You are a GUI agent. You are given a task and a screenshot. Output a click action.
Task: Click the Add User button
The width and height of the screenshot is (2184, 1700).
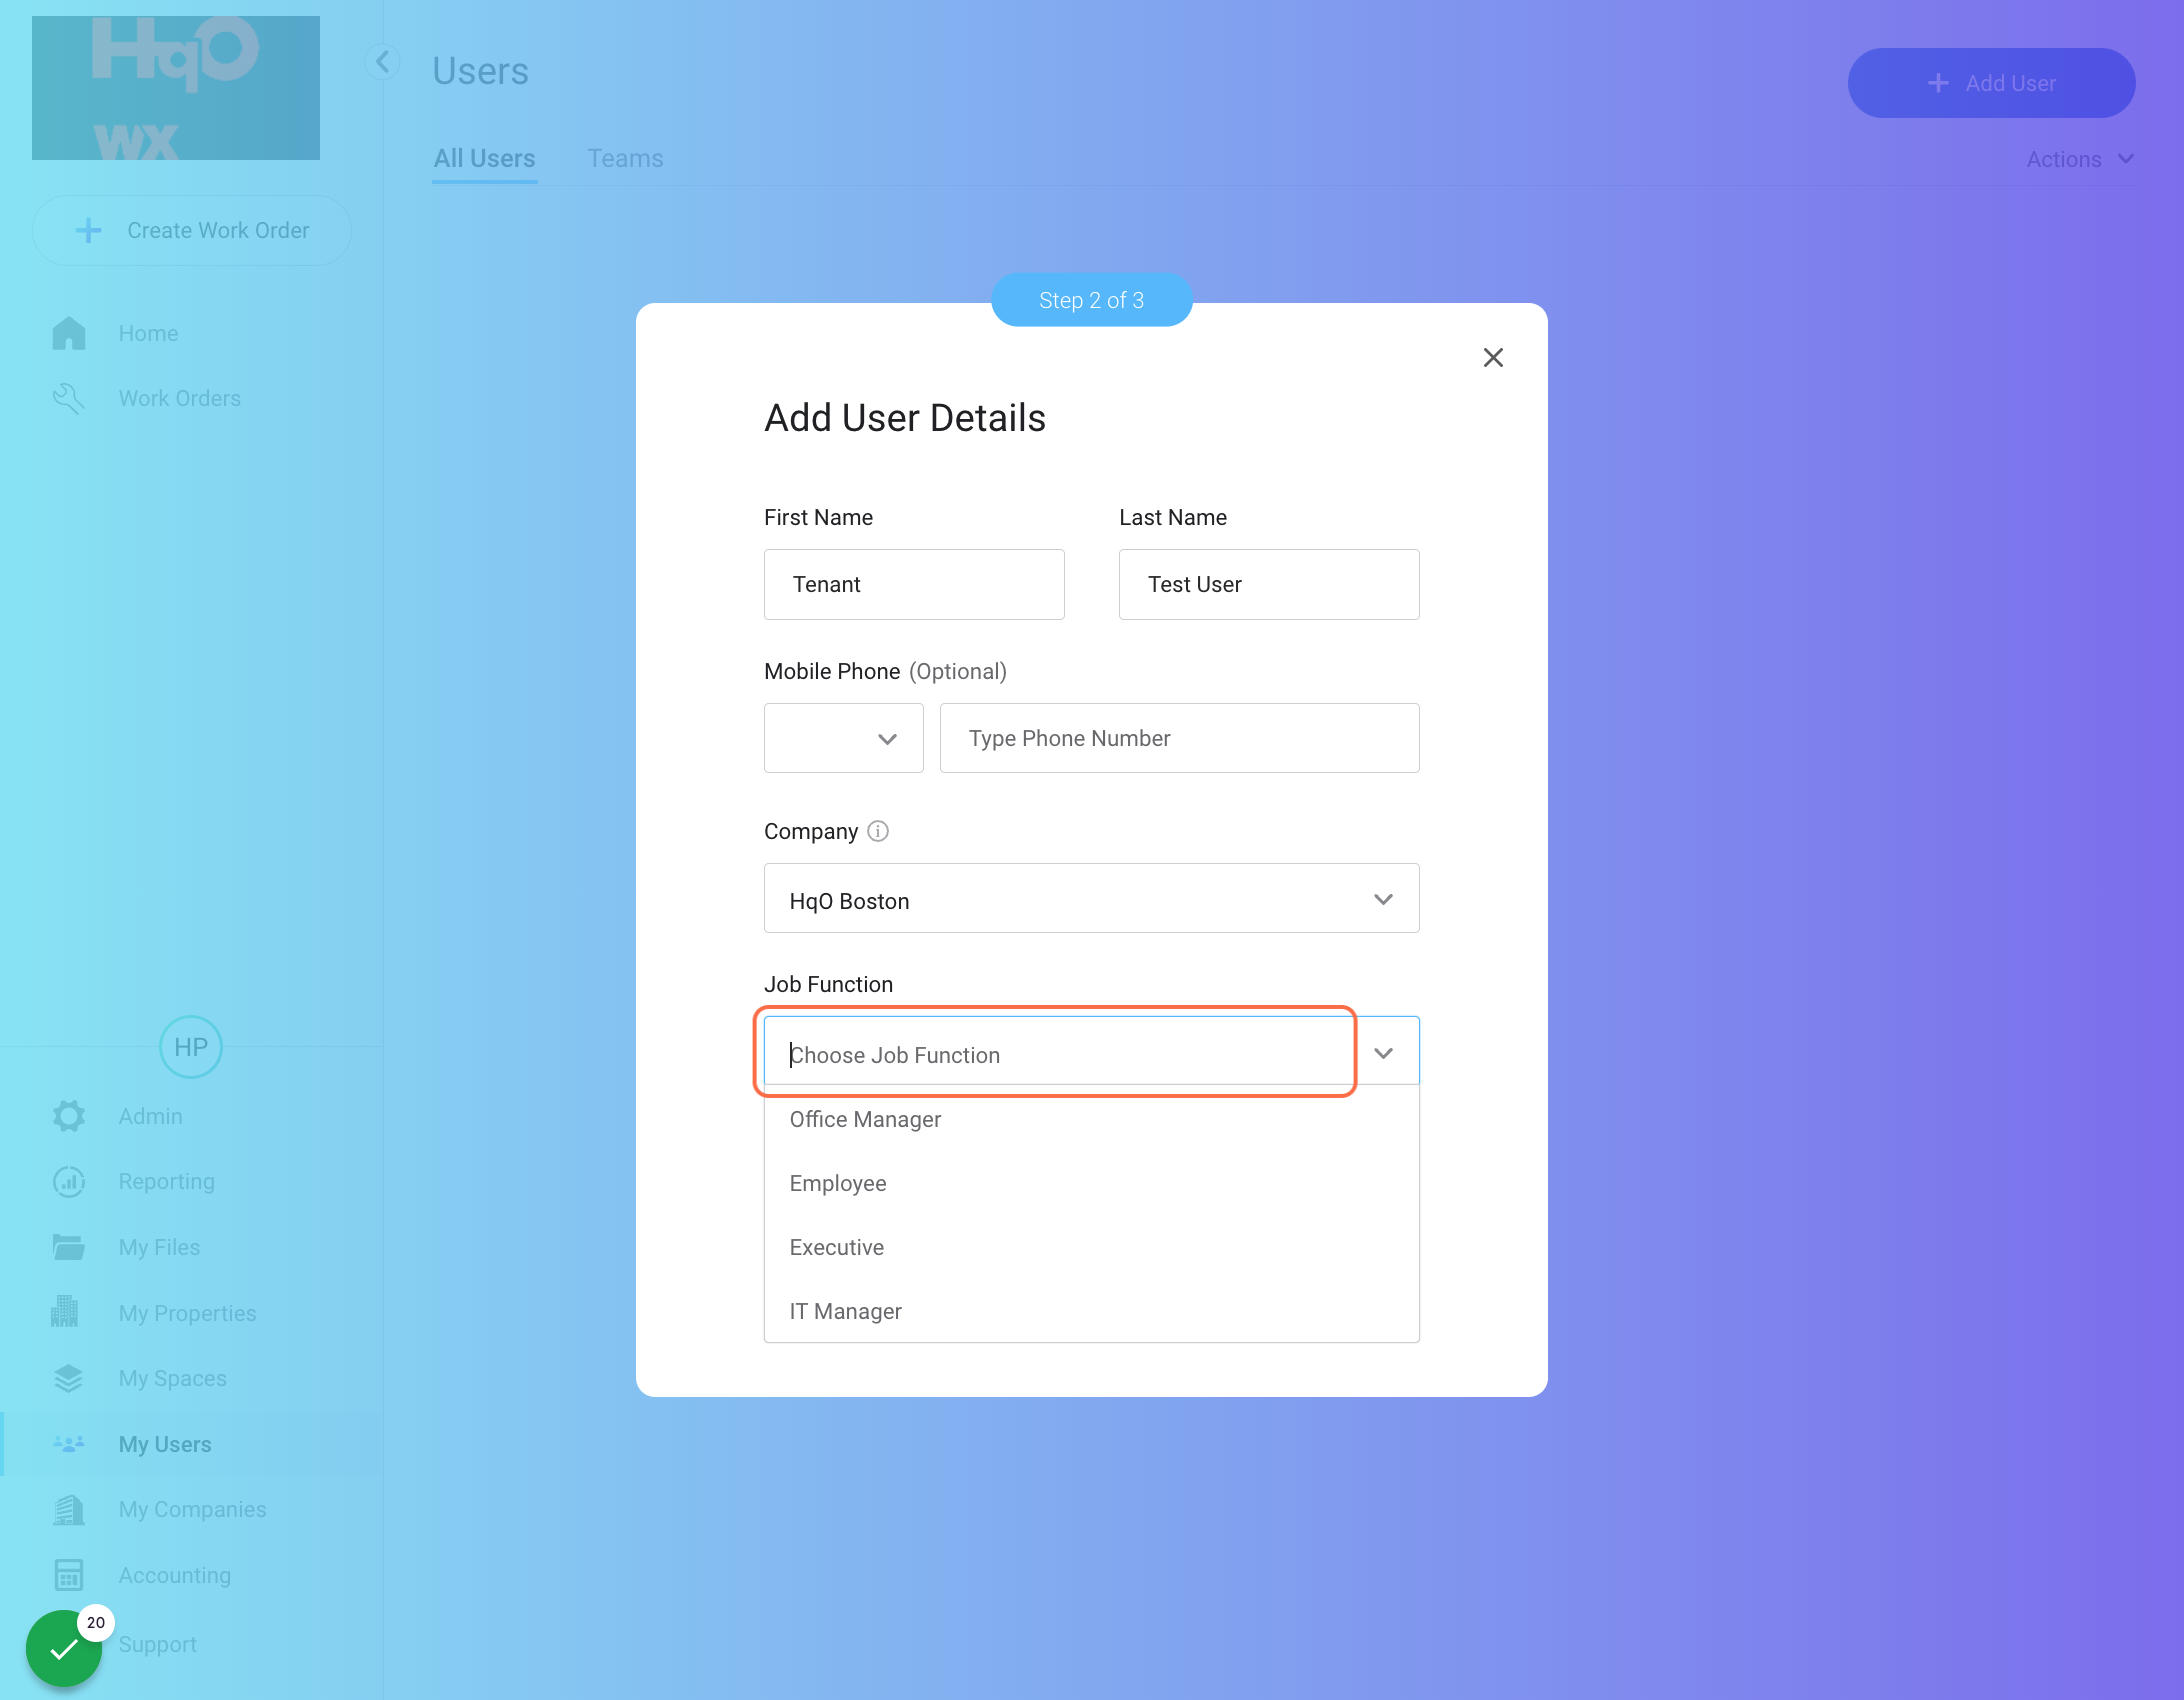(x=1990, y=83)
